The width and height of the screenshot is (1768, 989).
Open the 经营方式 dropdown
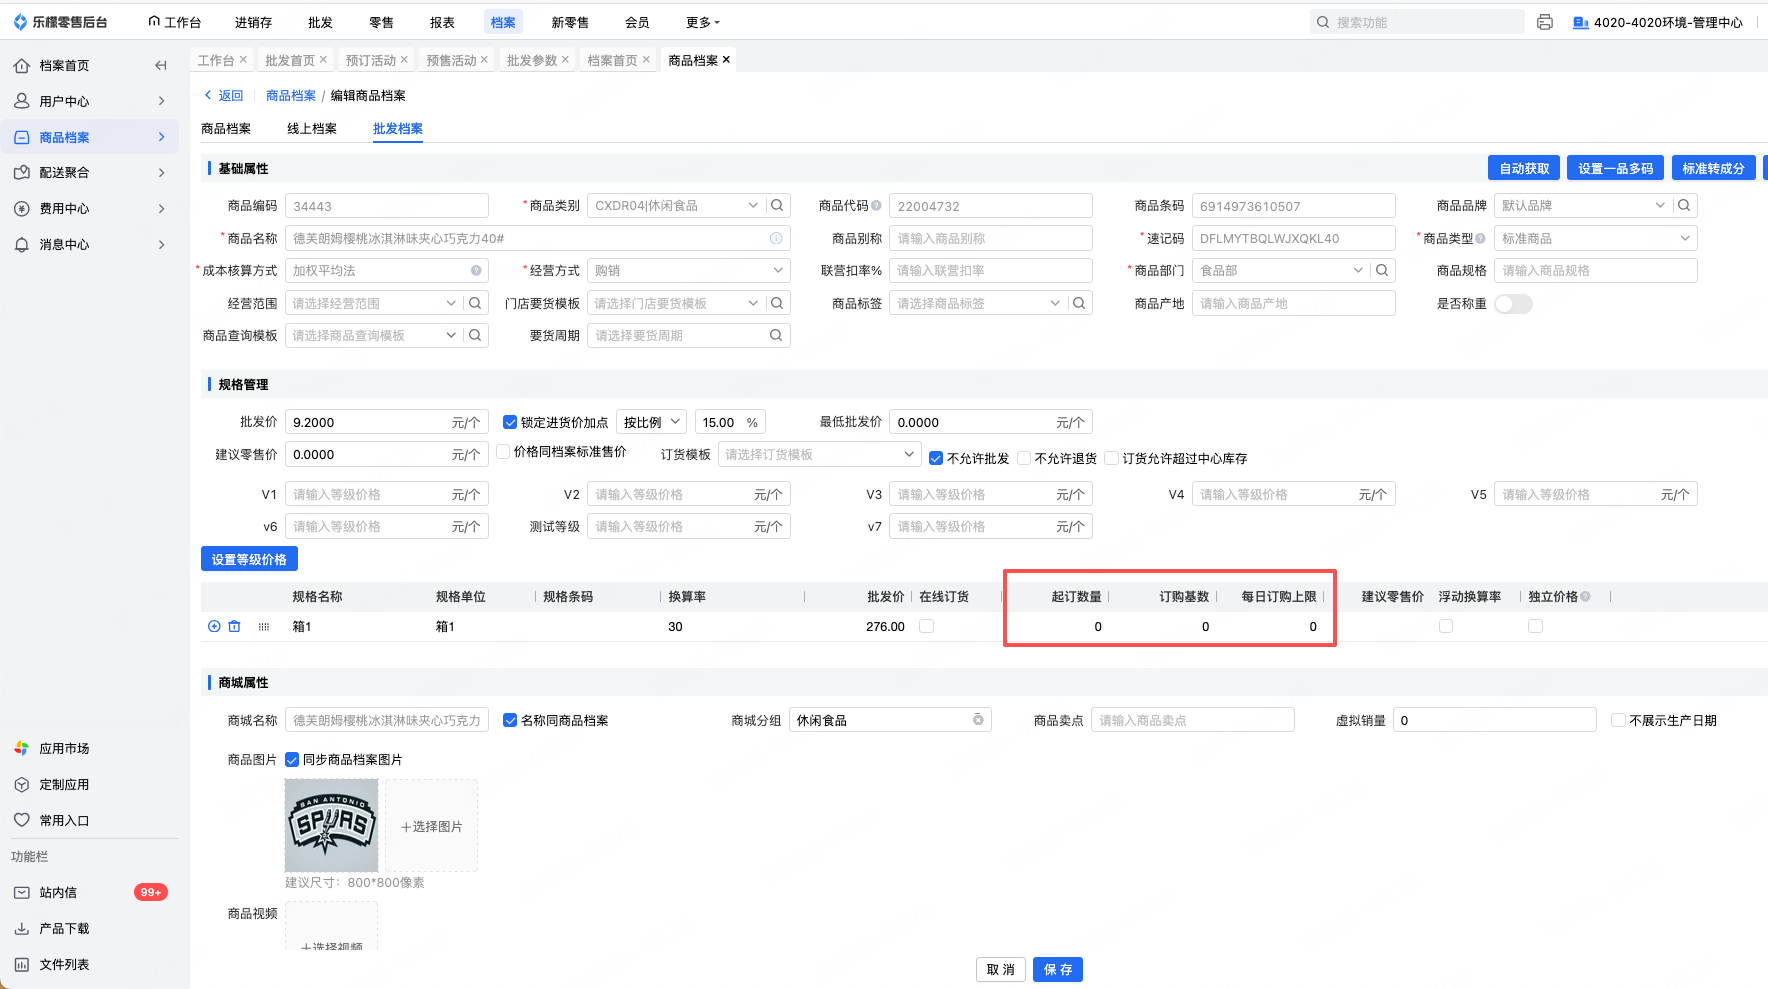[689, 270]
